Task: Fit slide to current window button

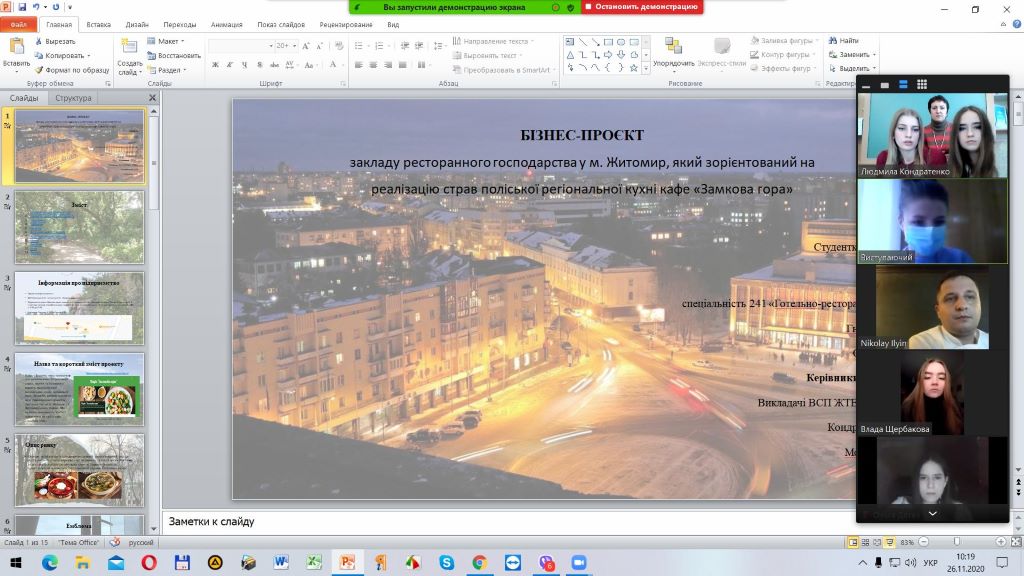Action: (1016, 542)
